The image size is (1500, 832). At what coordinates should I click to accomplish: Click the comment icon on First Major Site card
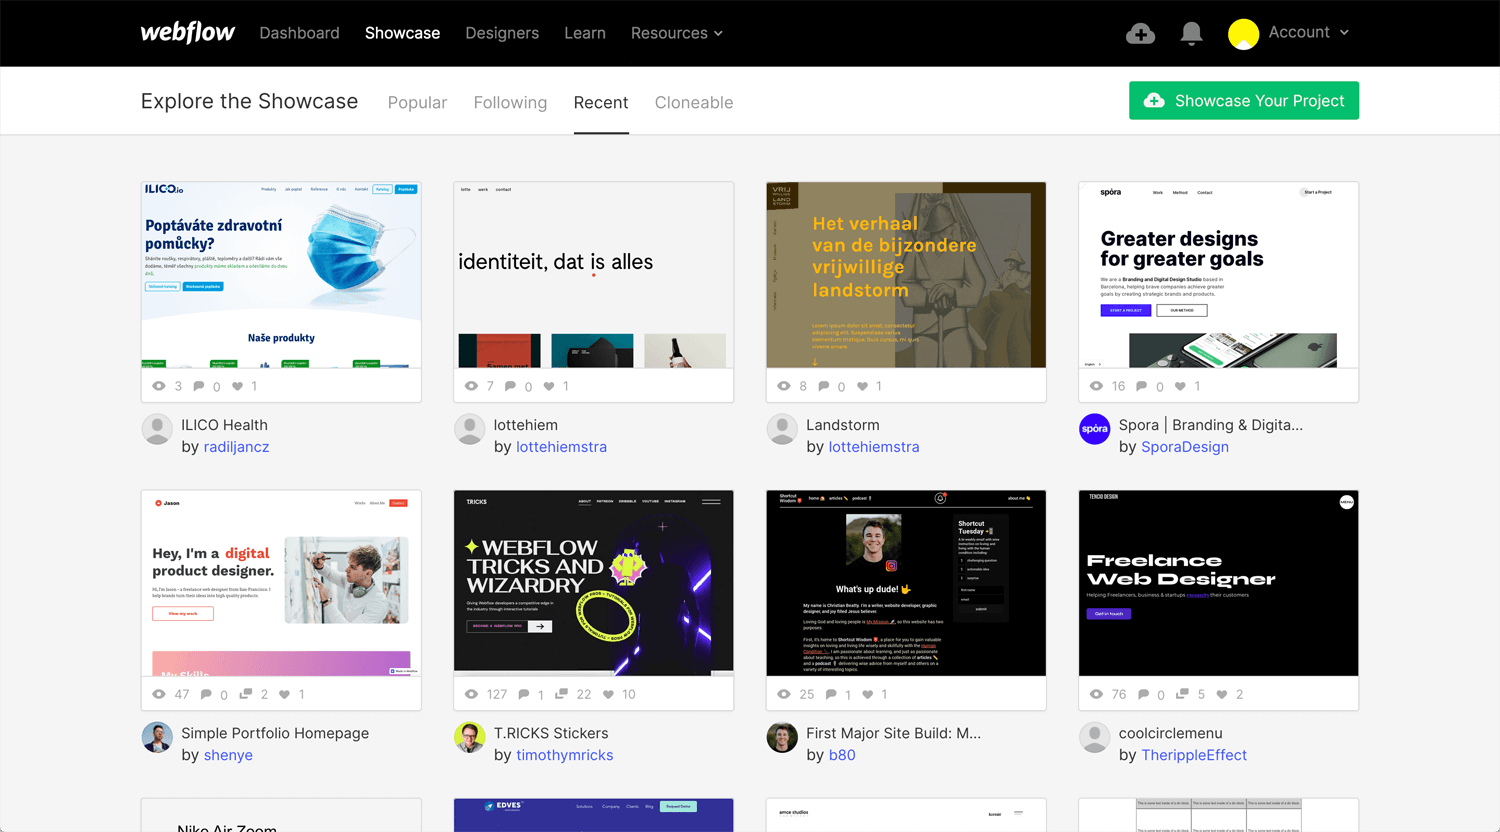(x=831, y=694)
